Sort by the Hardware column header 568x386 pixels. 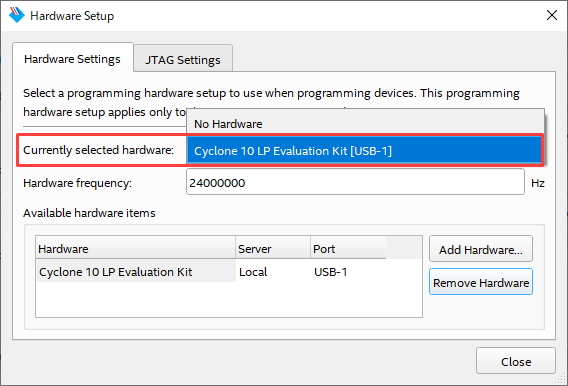135,249
